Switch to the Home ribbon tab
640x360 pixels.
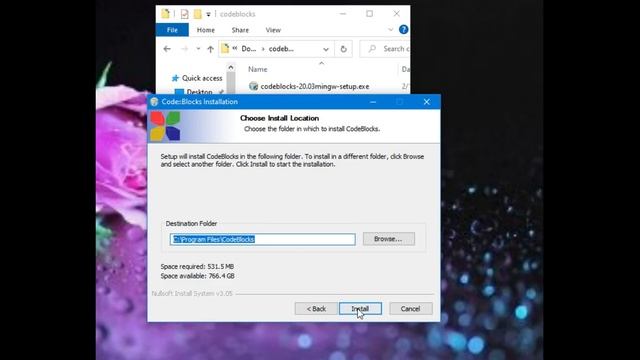coord(206,30)
